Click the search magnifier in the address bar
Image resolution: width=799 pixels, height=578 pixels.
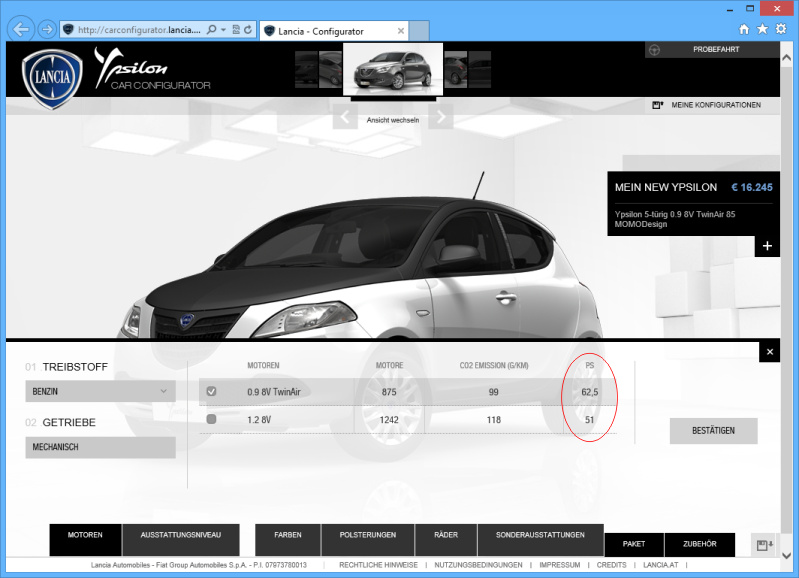[211, 30]
